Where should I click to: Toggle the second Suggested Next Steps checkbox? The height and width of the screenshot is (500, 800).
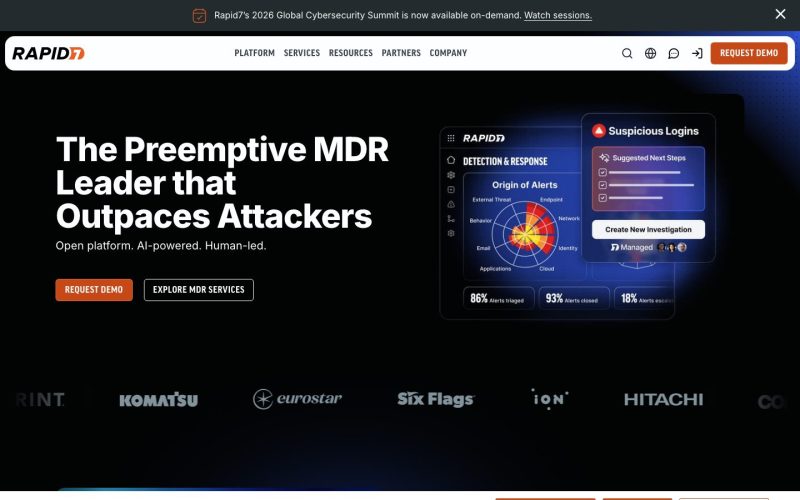point(603,185)
